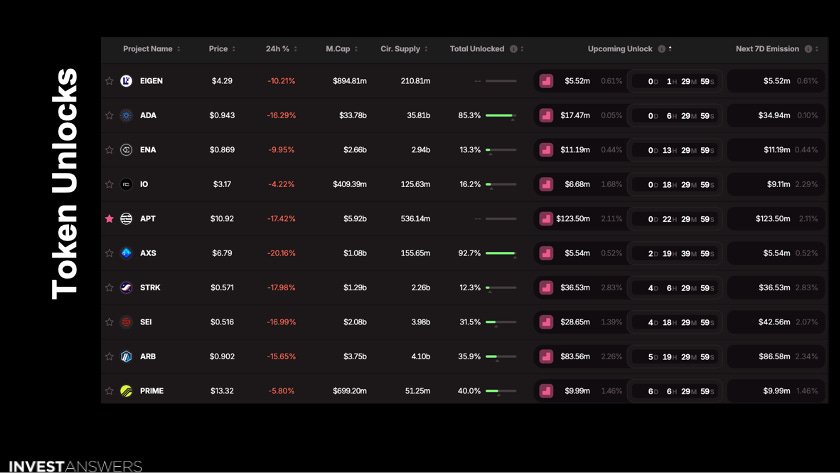Open the Next 7D Emission info icon
This screenshot has width=840, height=473.
coord(808,49)
